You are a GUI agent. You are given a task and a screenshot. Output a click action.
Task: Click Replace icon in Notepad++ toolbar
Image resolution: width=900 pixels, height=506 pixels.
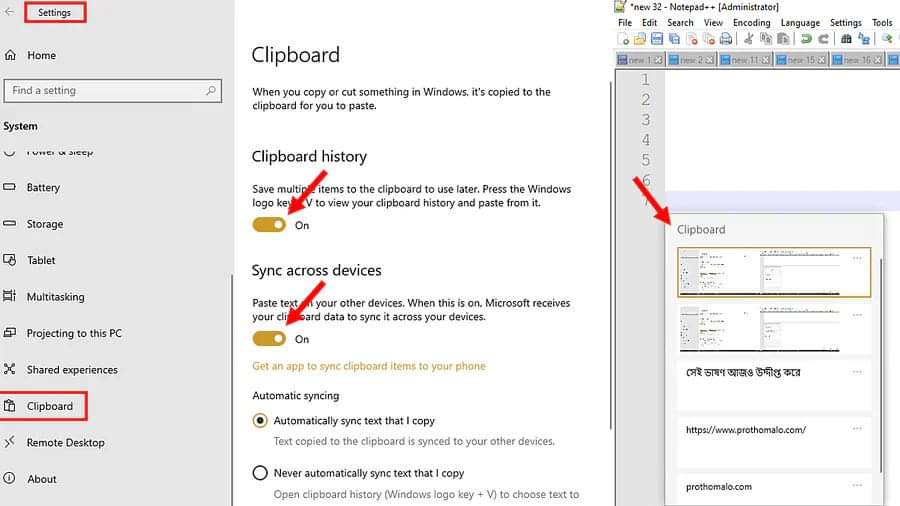(864, 38)
